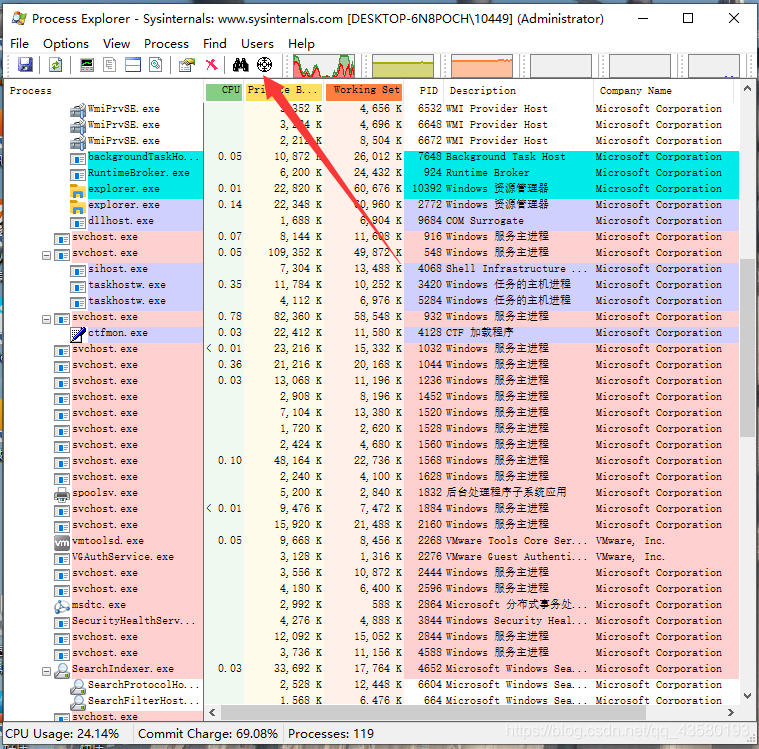This screenshot has width=759, height=749.
Task: Open the Help menu
Action: pos(302,44)
